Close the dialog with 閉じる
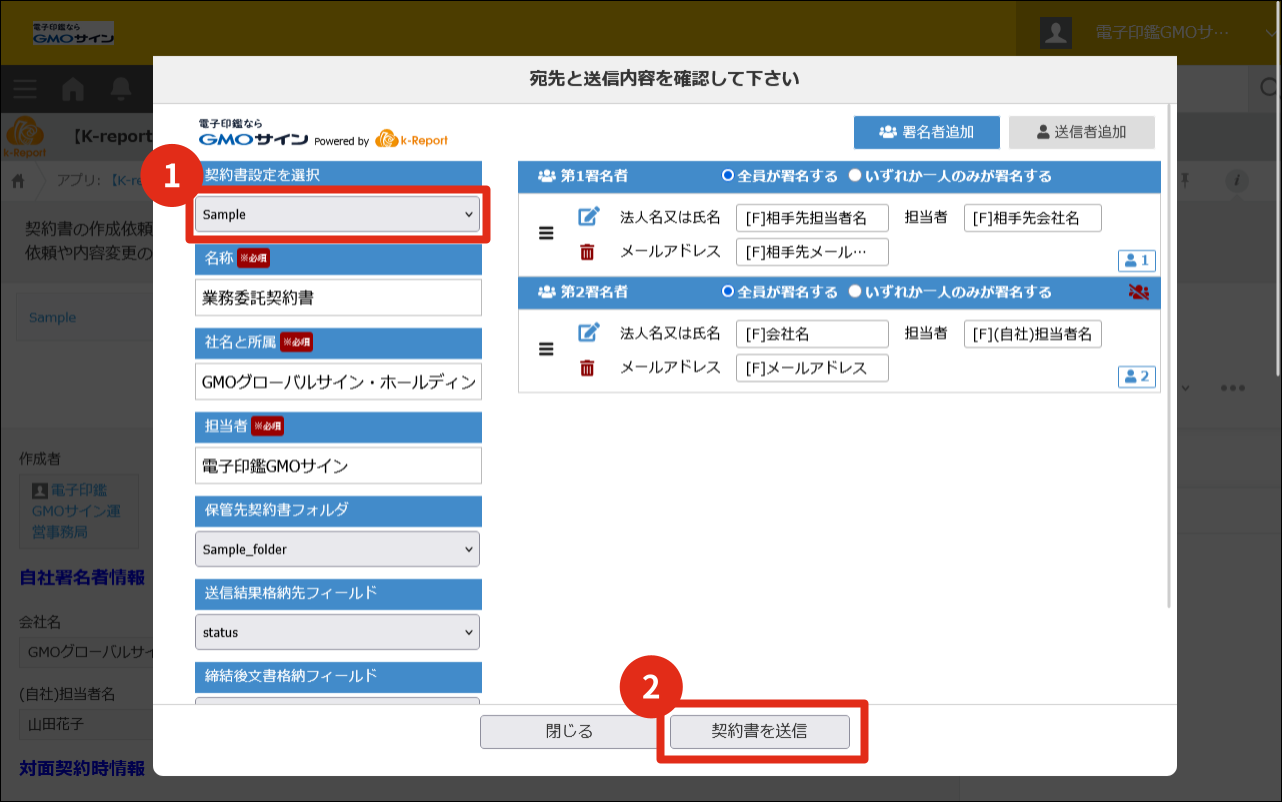 (569, 731)
